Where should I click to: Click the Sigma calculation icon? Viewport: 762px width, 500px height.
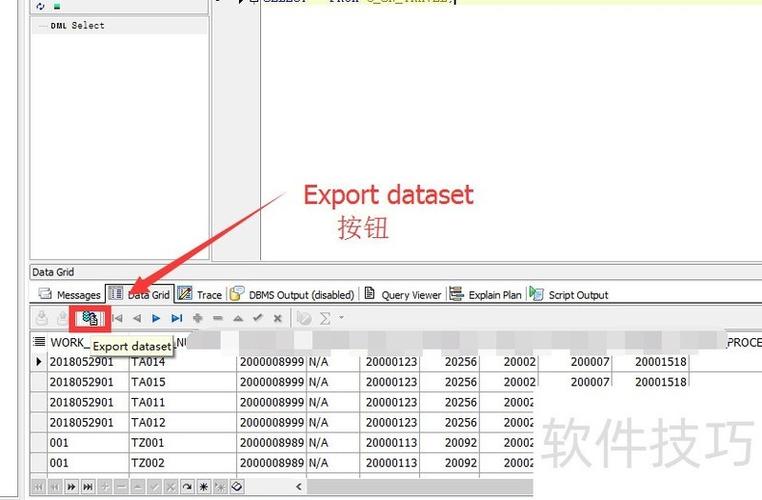(x=325, y=318)
